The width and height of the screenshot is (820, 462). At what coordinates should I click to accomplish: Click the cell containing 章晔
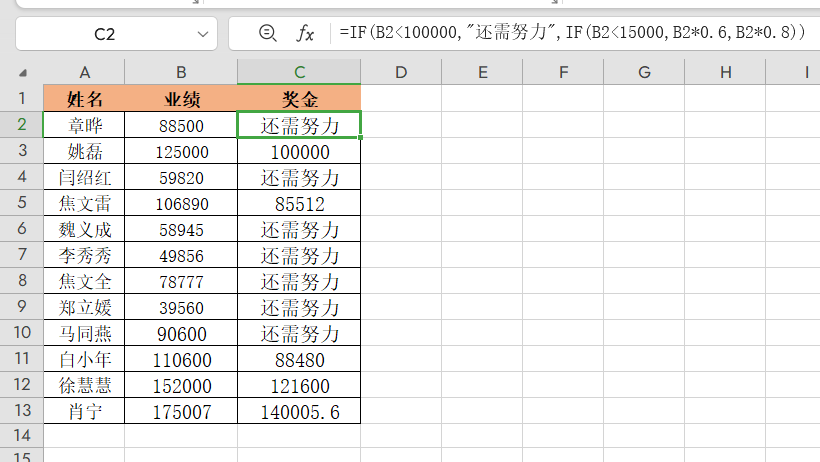[84, 125]
